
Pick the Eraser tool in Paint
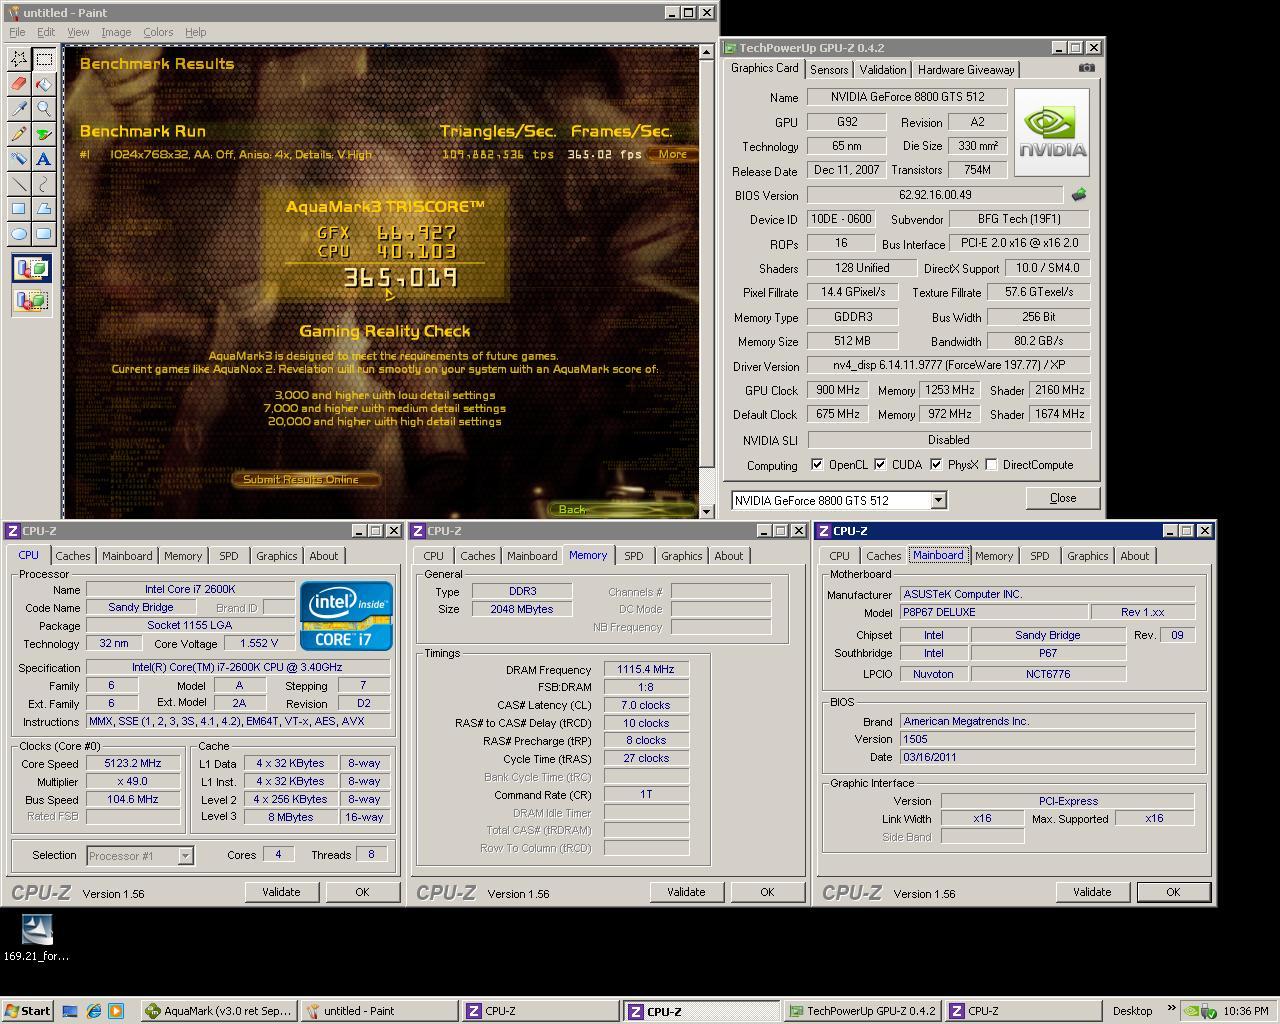point(18,84)
